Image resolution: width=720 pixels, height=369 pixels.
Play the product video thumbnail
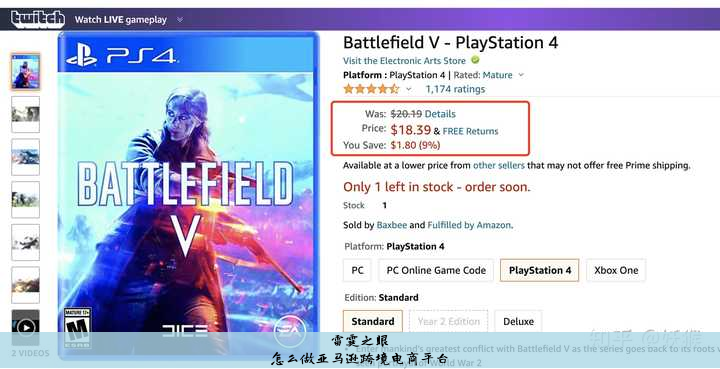pyautogui.click(x=26, y=327)
